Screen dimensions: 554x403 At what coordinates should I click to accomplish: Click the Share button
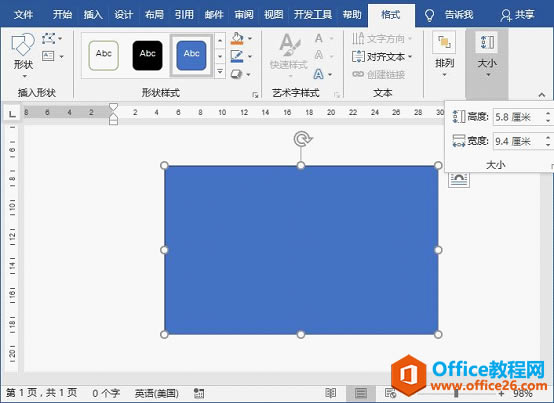click(x=517, y=15)
